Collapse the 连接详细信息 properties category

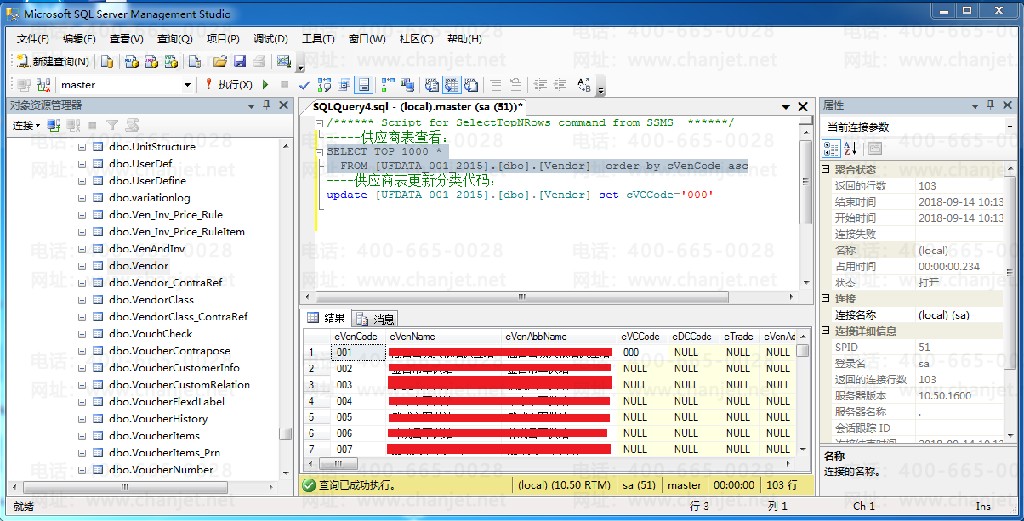coord(826,331)
